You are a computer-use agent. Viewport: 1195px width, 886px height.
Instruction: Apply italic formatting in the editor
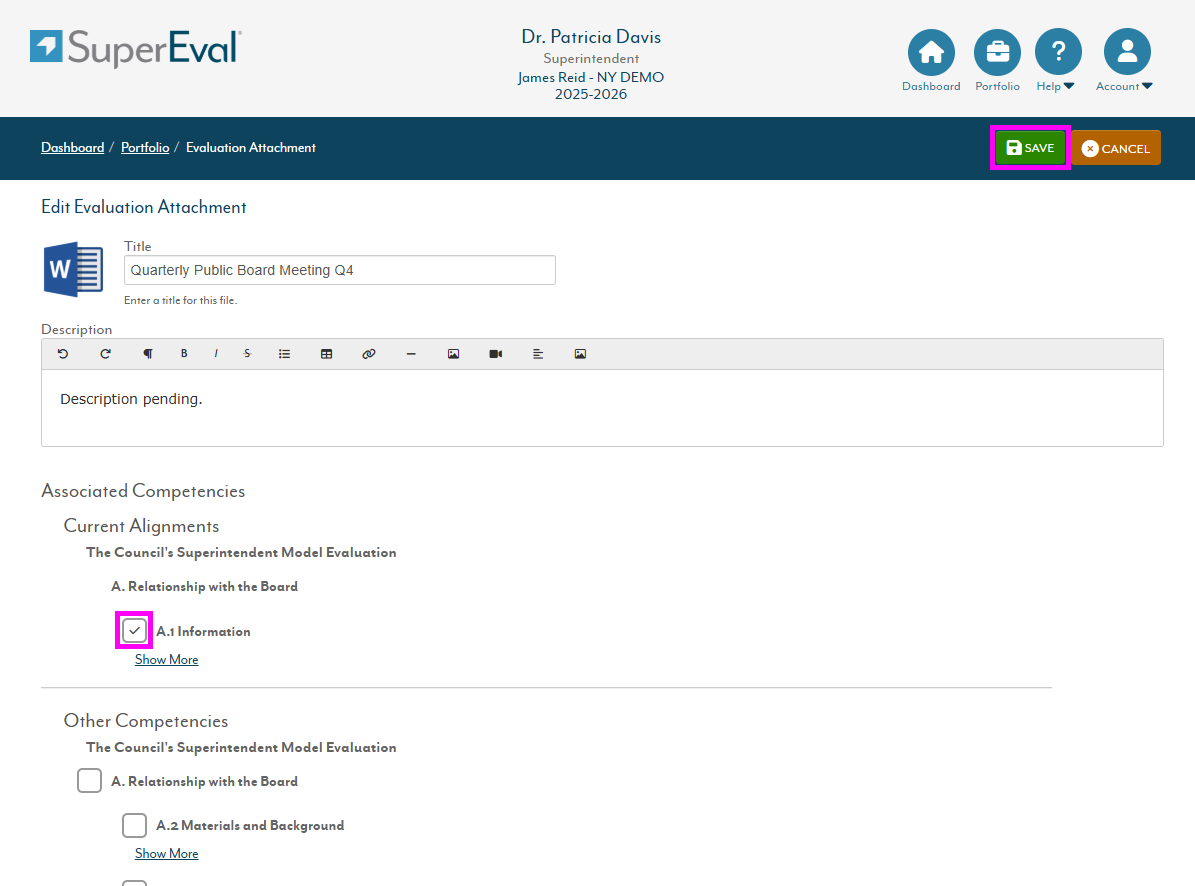215,354
